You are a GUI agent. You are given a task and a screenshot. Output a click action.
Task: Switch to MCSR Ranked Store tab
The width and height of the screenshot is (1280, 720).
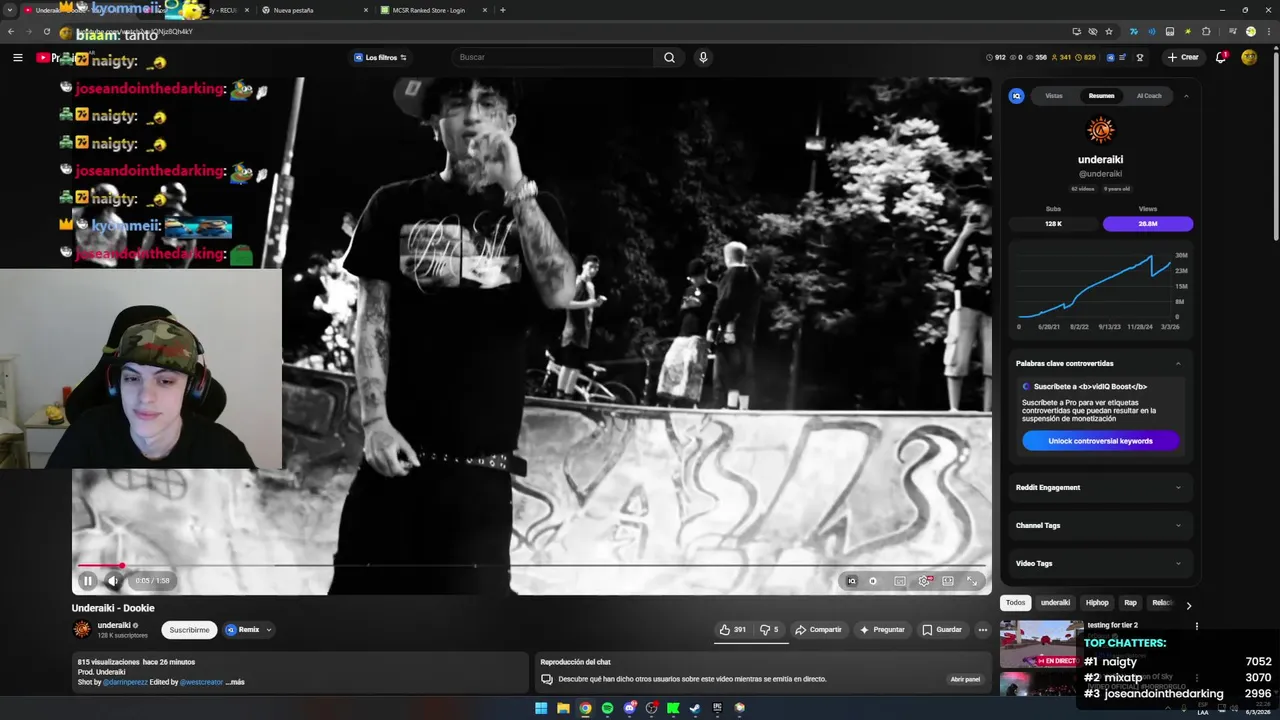point(430,10)
